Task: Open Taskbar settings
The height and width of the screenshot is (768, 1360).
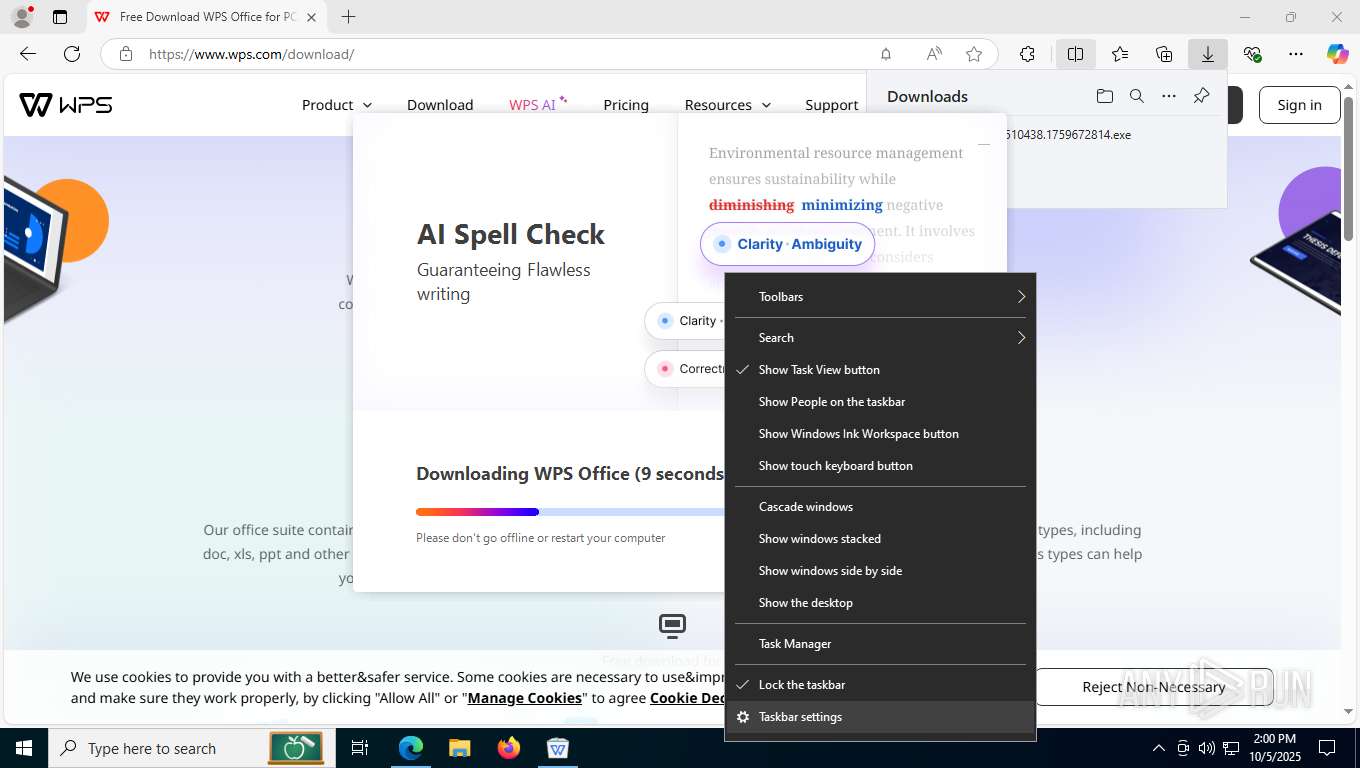Action: click(x=880, y=717)
